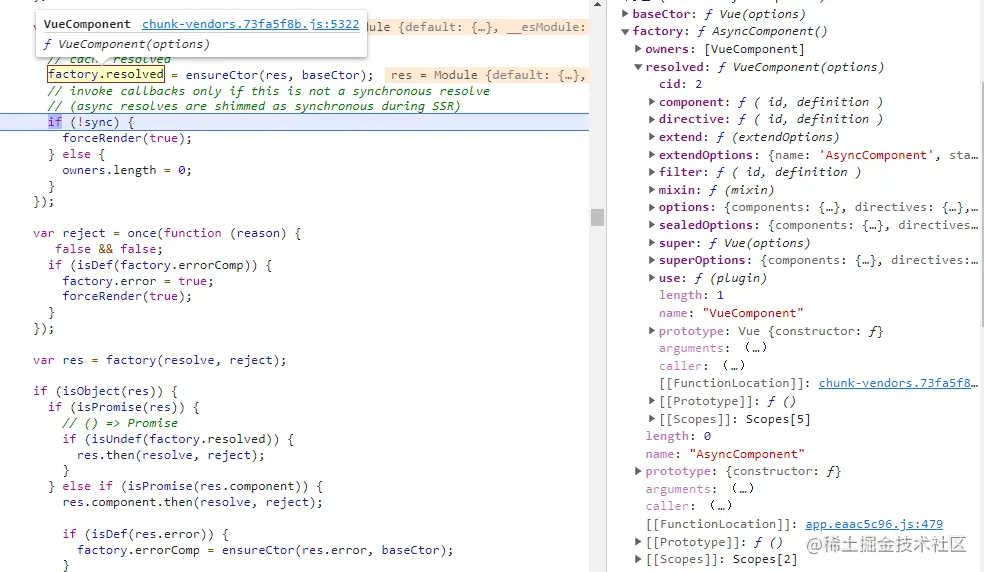
Task: Select the length: 0 property
Action: pos(678,436)
